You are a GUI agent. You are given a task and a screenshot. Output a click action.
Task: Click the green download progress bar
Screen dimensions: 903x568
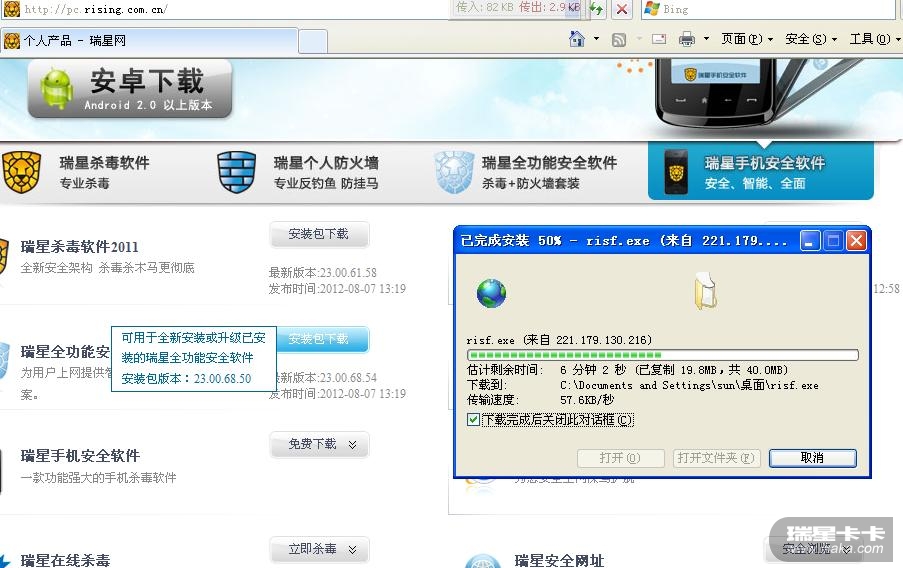pos(663,354)
